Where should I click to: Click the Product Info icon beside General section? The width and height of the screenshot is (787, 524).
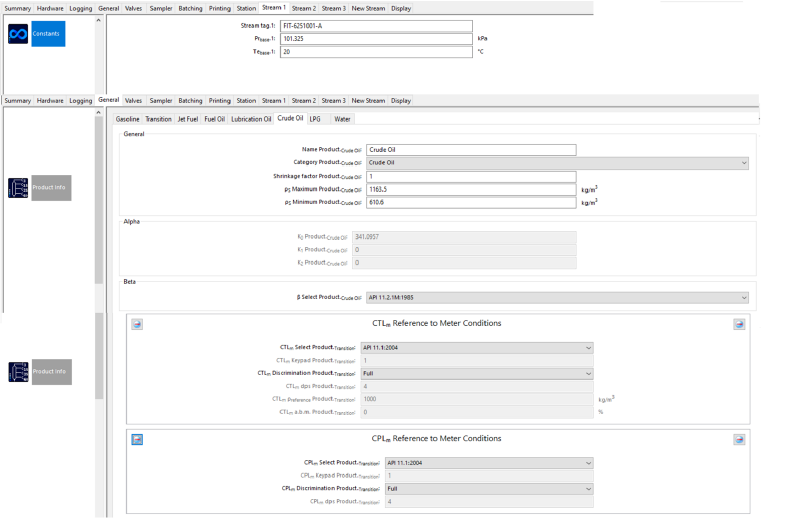tap(18, 188)
